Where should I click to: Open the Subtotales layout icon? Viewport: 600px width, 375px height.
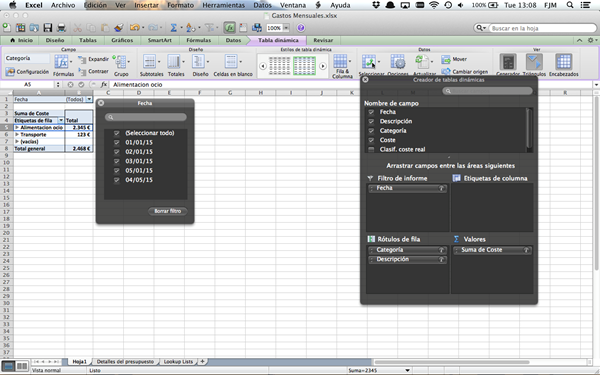[x=149, y=62]
